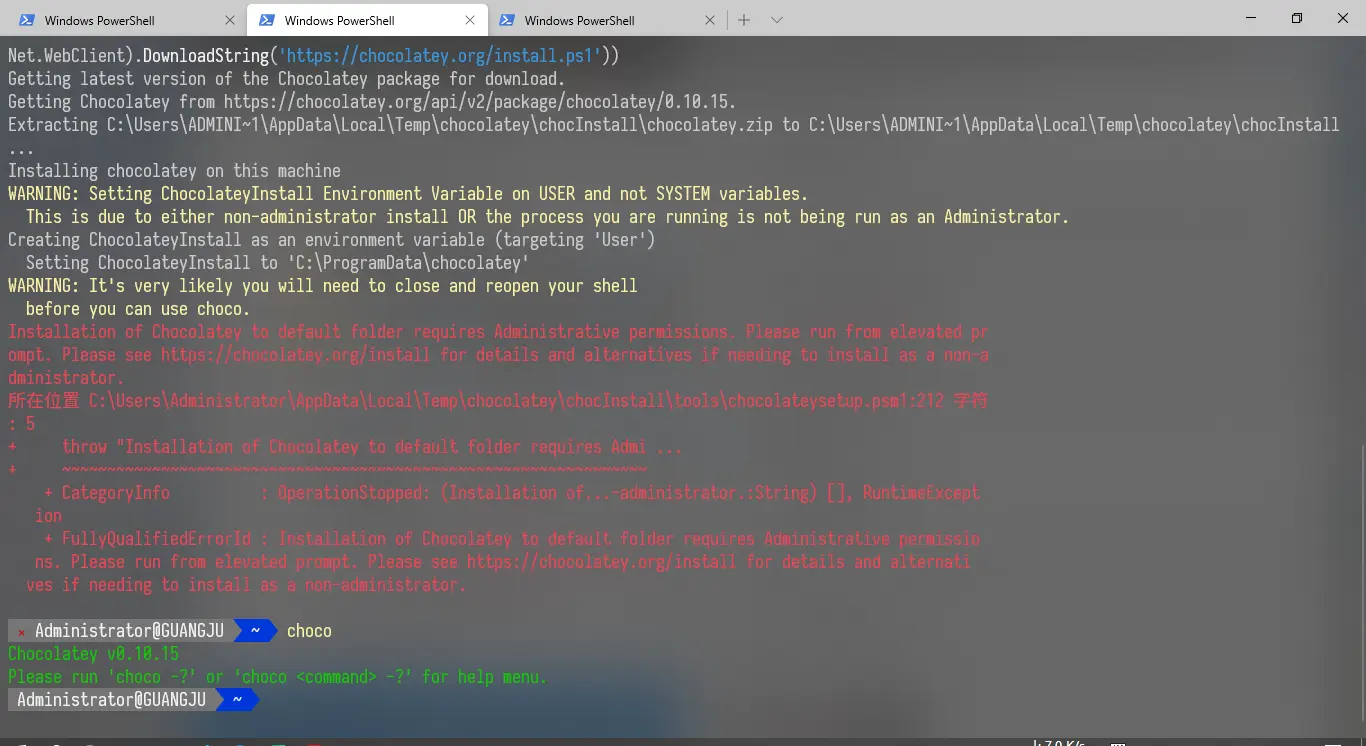Image resolution: width=1366 pixels, height=746 pixels.
Task: Click the blue '~' path segment of the last prompt
Action: pyautogui.click(x=237, y=699)
